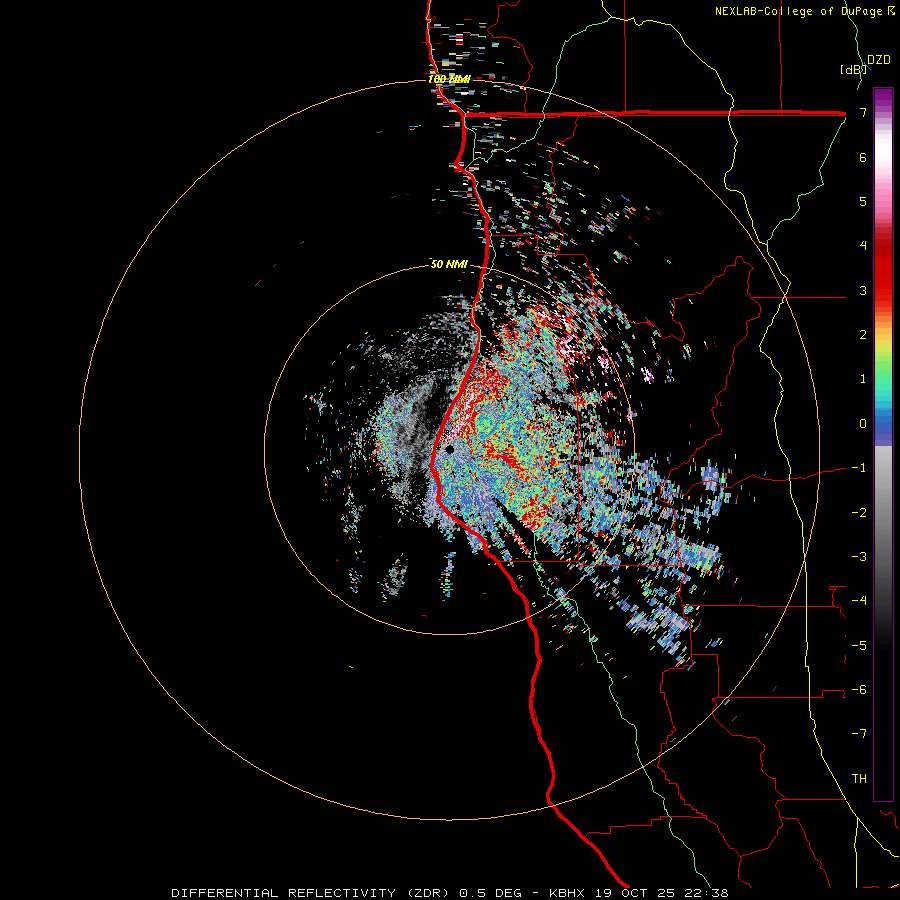
Task: Click the red segment of the color bar
Action: click(883, 270)
